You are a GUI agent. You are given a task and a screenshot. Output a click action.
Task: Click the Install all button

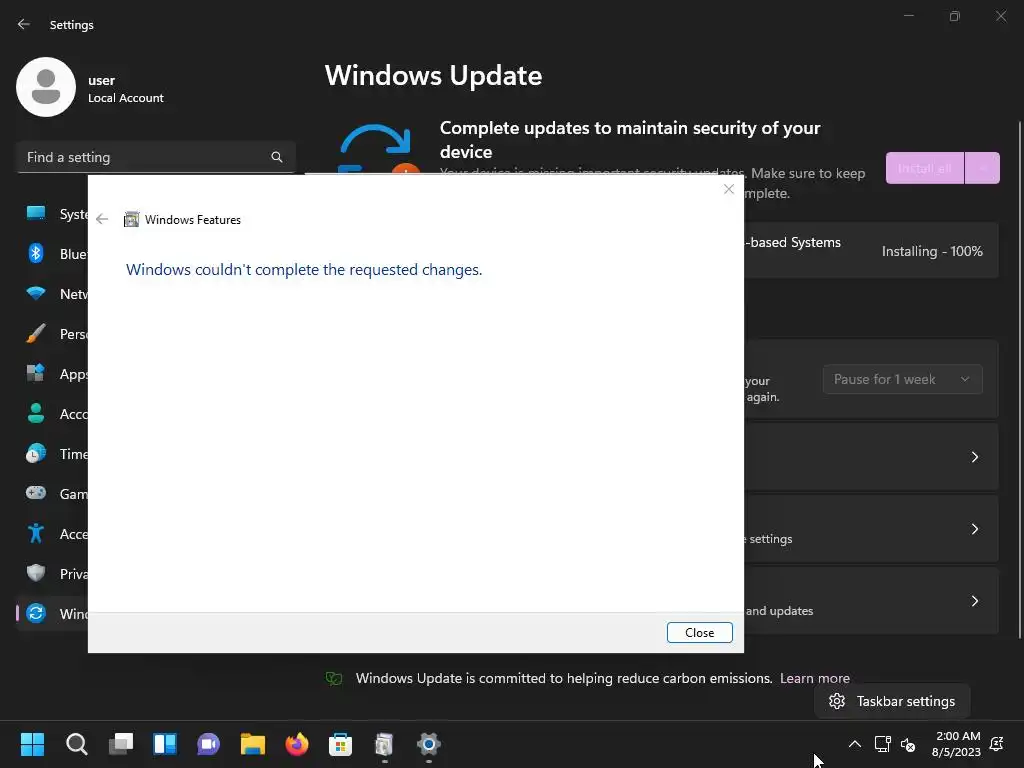click(x=924, y=168)
